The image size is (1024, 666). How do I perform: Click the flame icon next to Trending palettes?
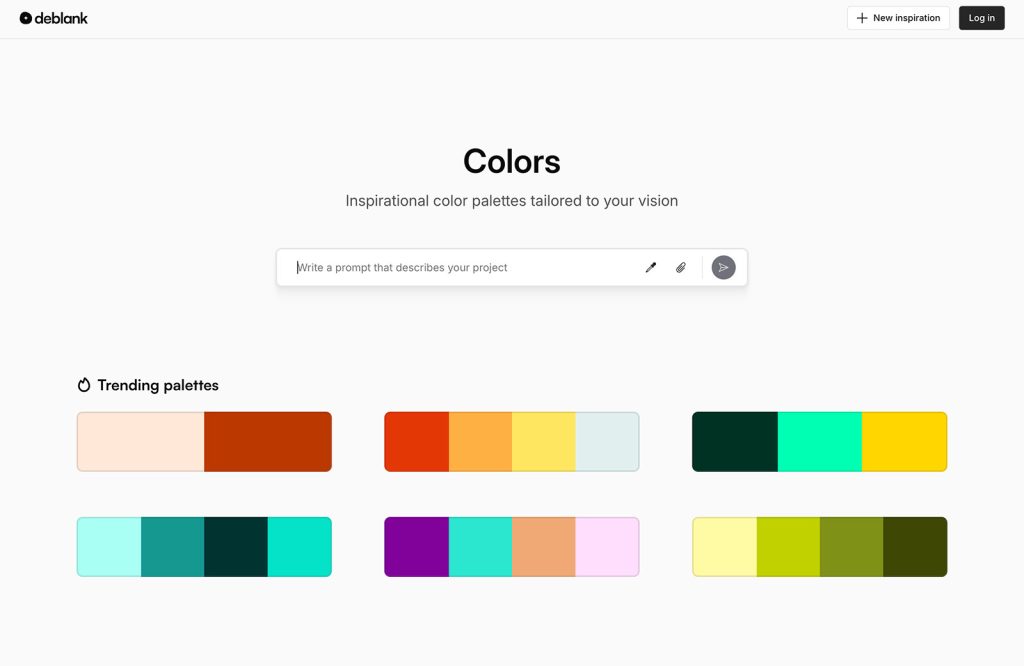(x=84, y=385)
